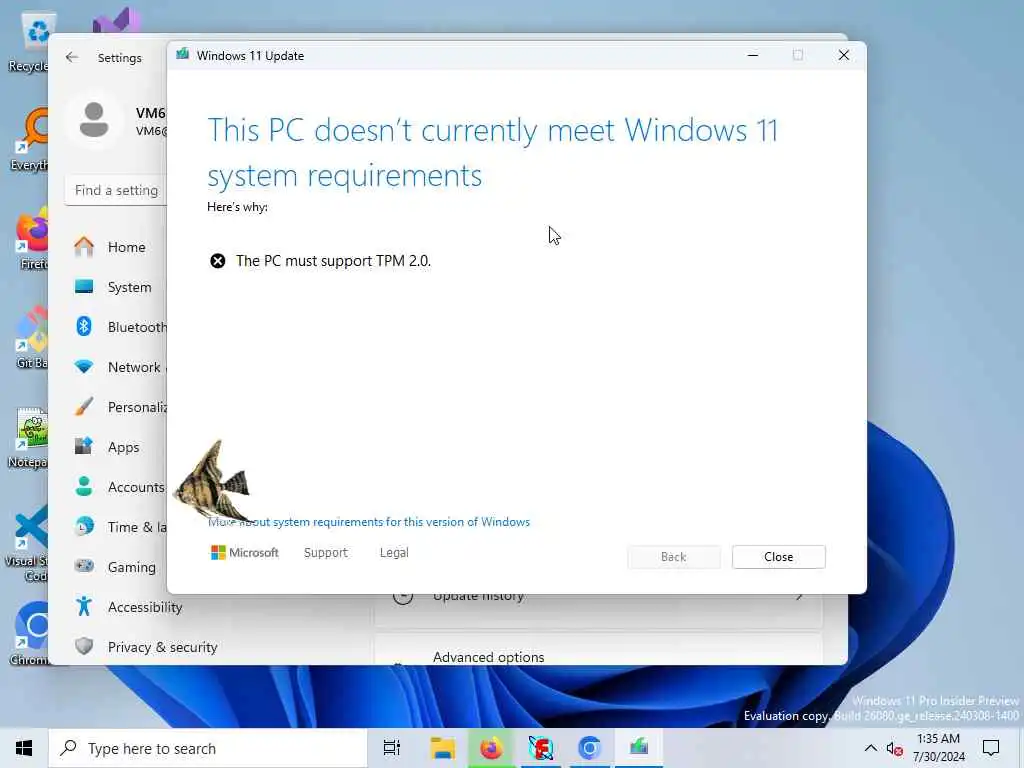Click the muted volume tray icon
The width and height of the screenshot is (1024, 768).
[895, 748]
